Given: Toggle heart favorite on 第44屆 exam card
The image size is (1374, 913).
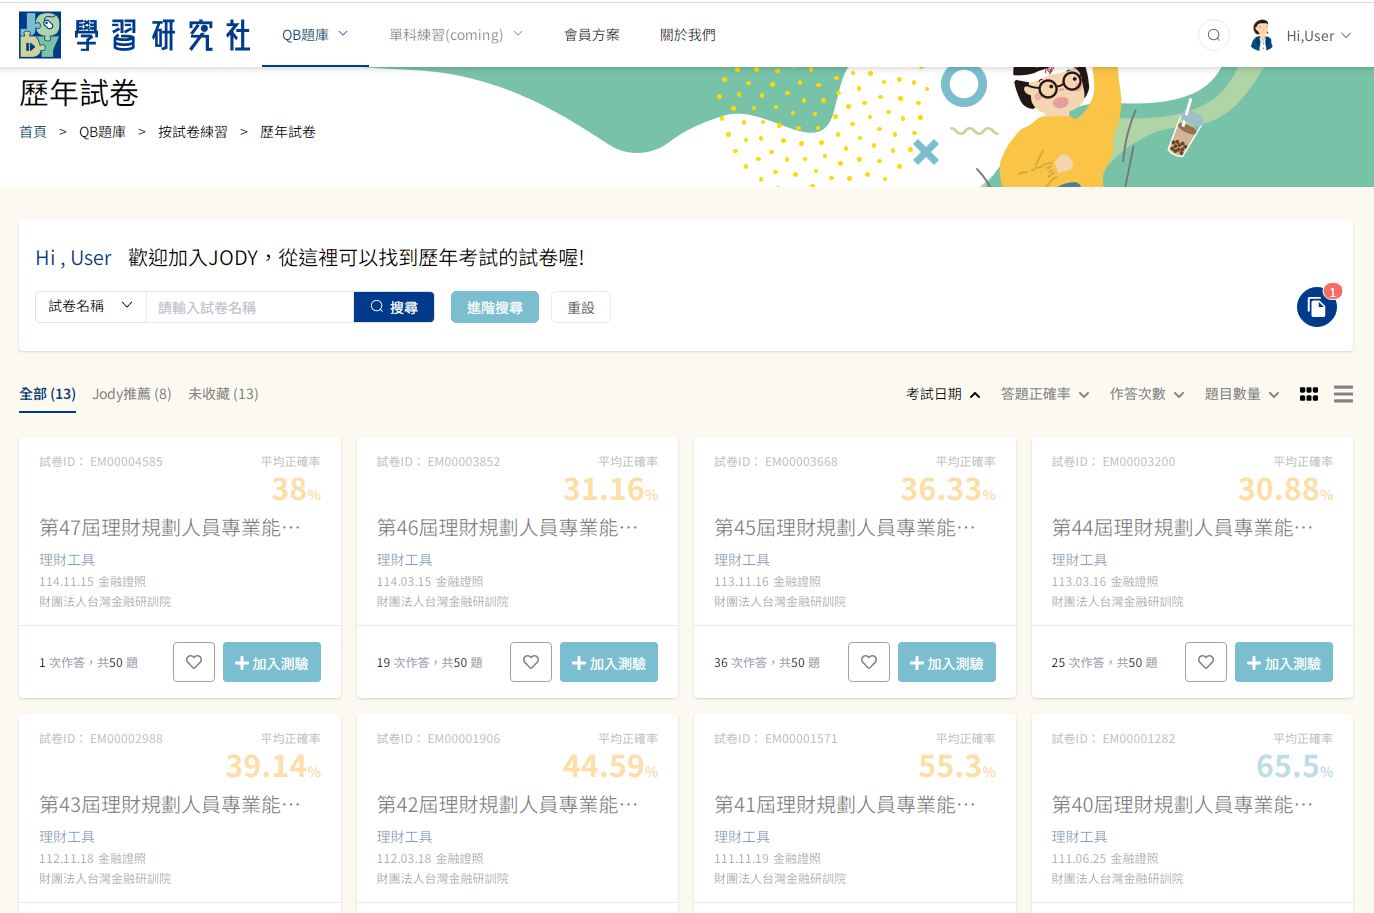Looking at the screenshot, I should 1206,662.
